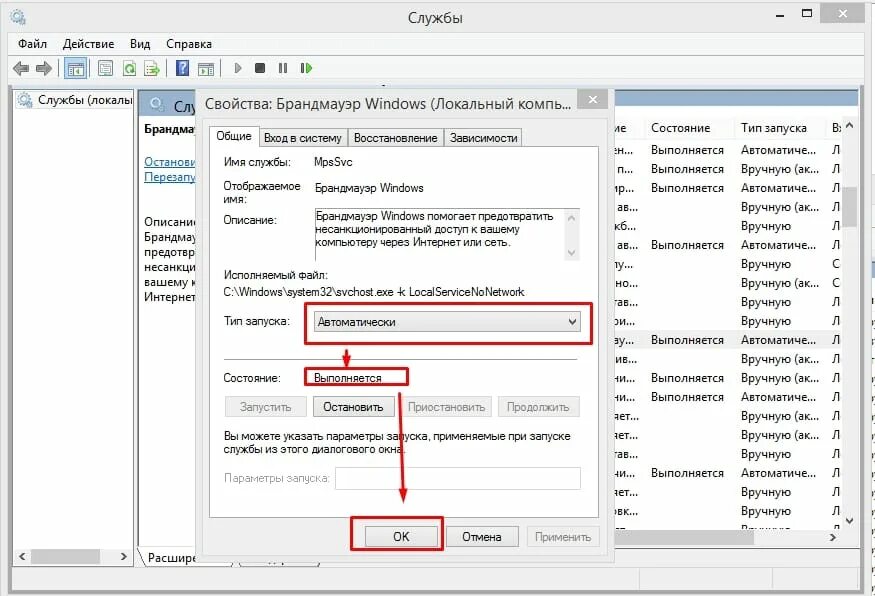Click the Параметры запуска input field
The height and width of the screenshot is (596, 875).
tap(458, 478)
